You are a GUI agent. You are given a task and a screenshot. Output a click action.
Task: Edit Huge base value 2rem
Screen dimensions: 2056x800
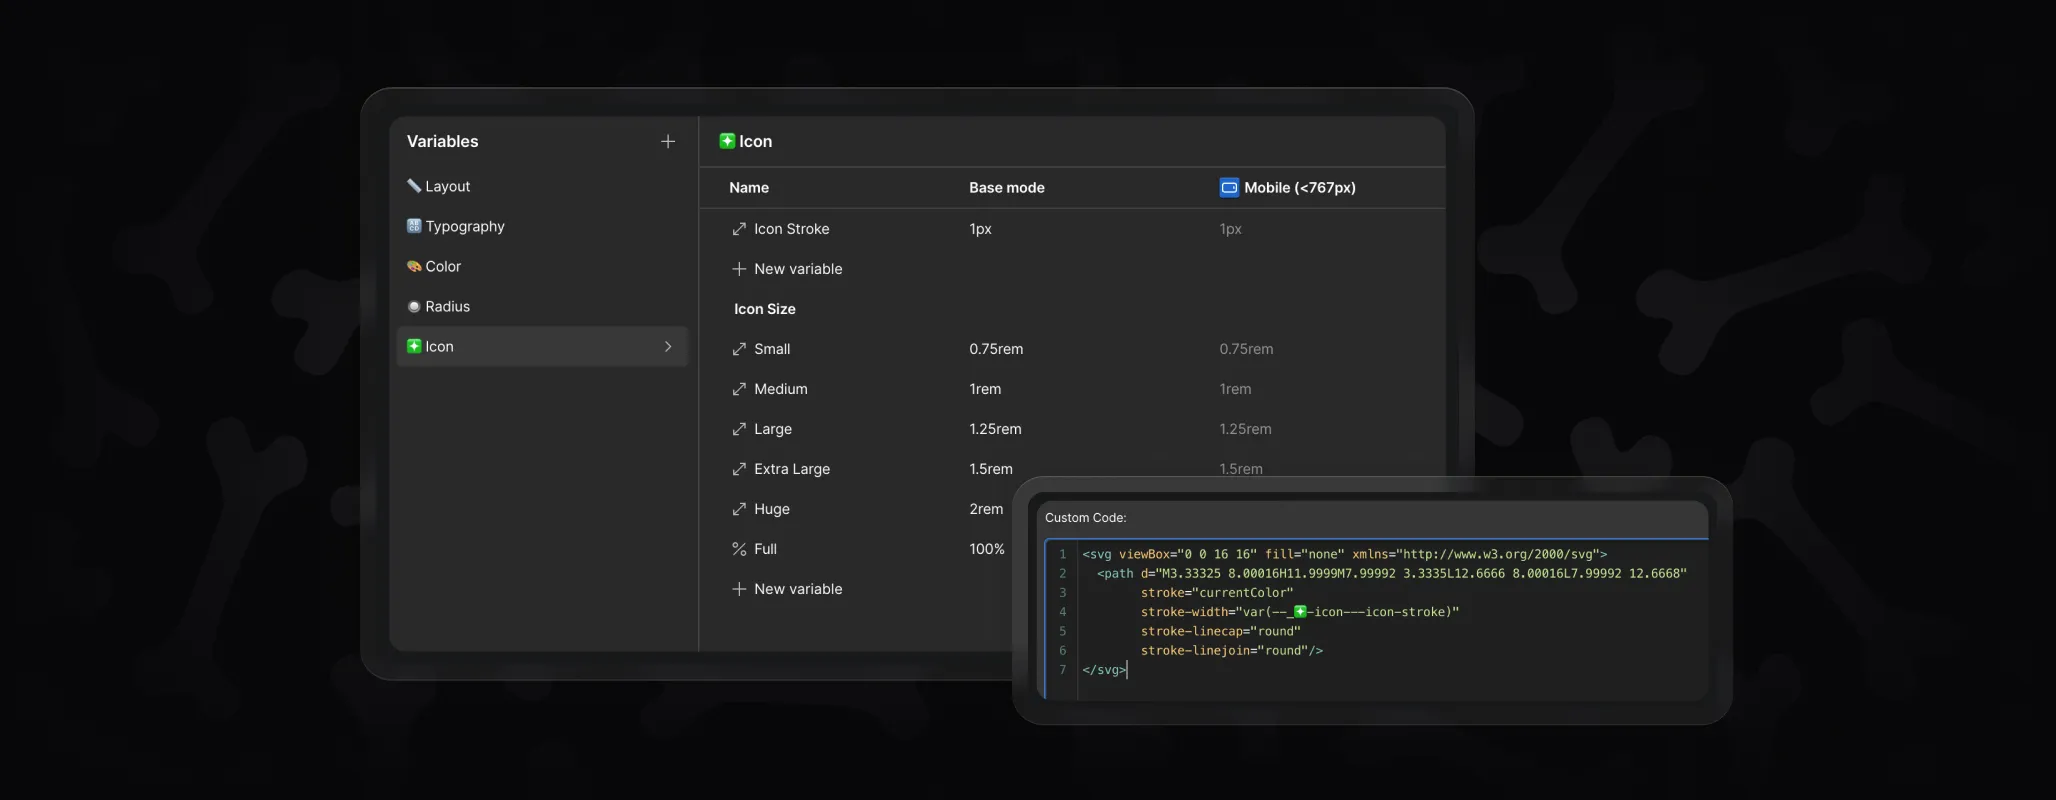point(986,509)
